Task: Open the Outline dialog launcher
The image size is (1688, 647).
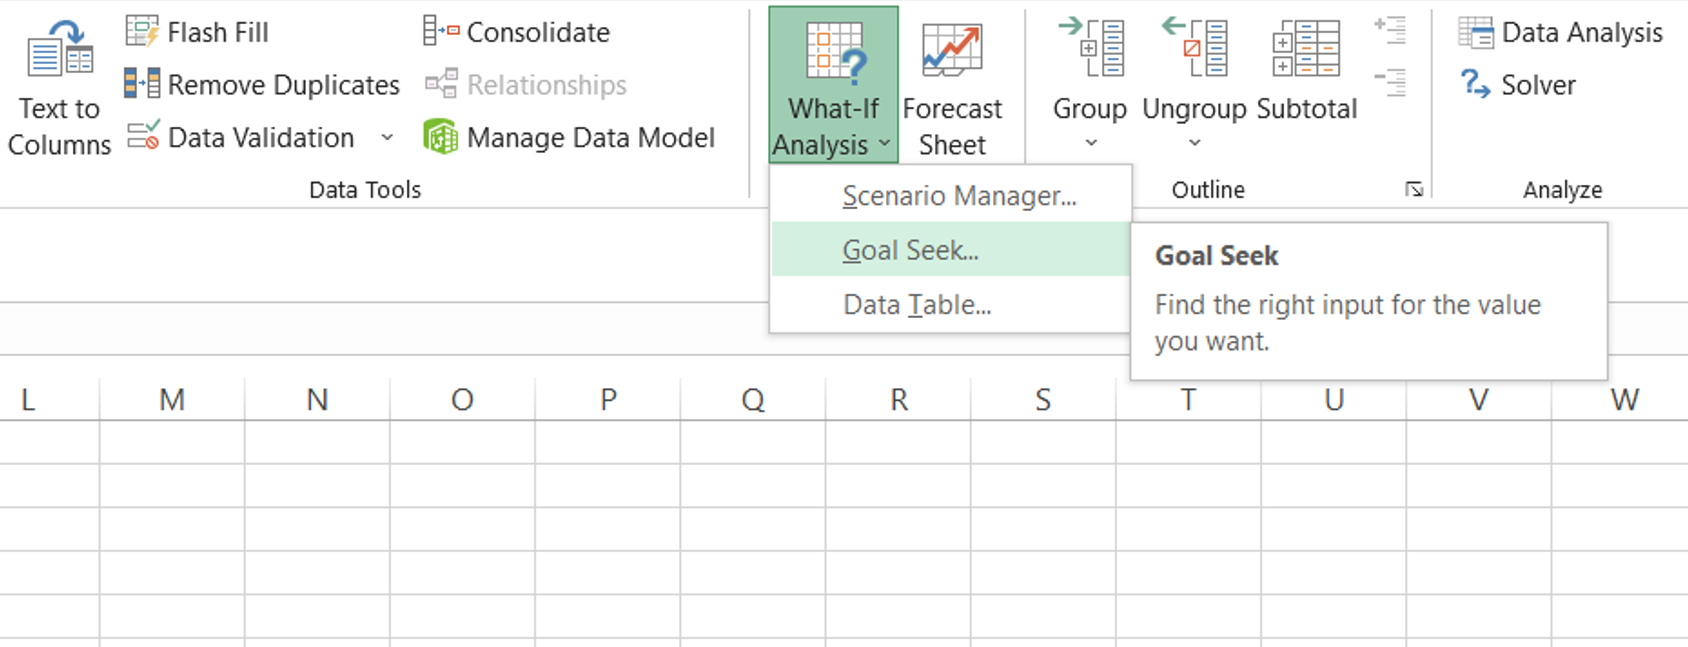Action: (1414, 189)
